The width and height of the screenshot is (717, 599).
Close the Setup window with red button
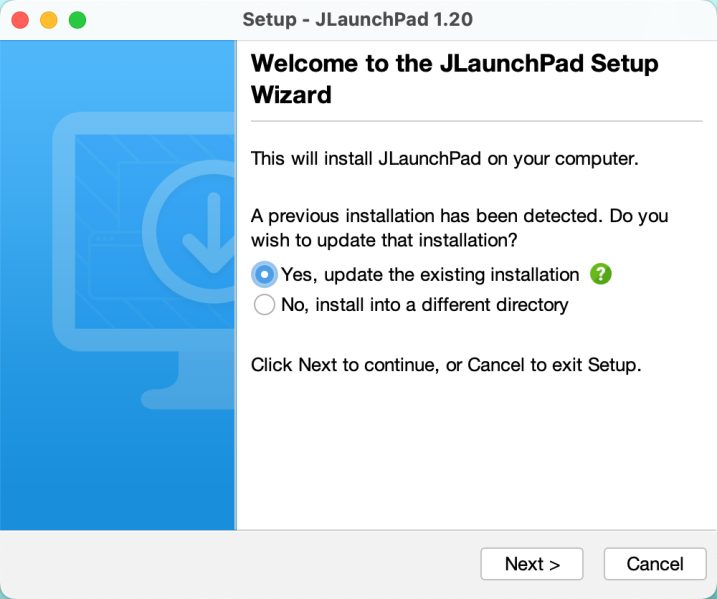(20, 20)
